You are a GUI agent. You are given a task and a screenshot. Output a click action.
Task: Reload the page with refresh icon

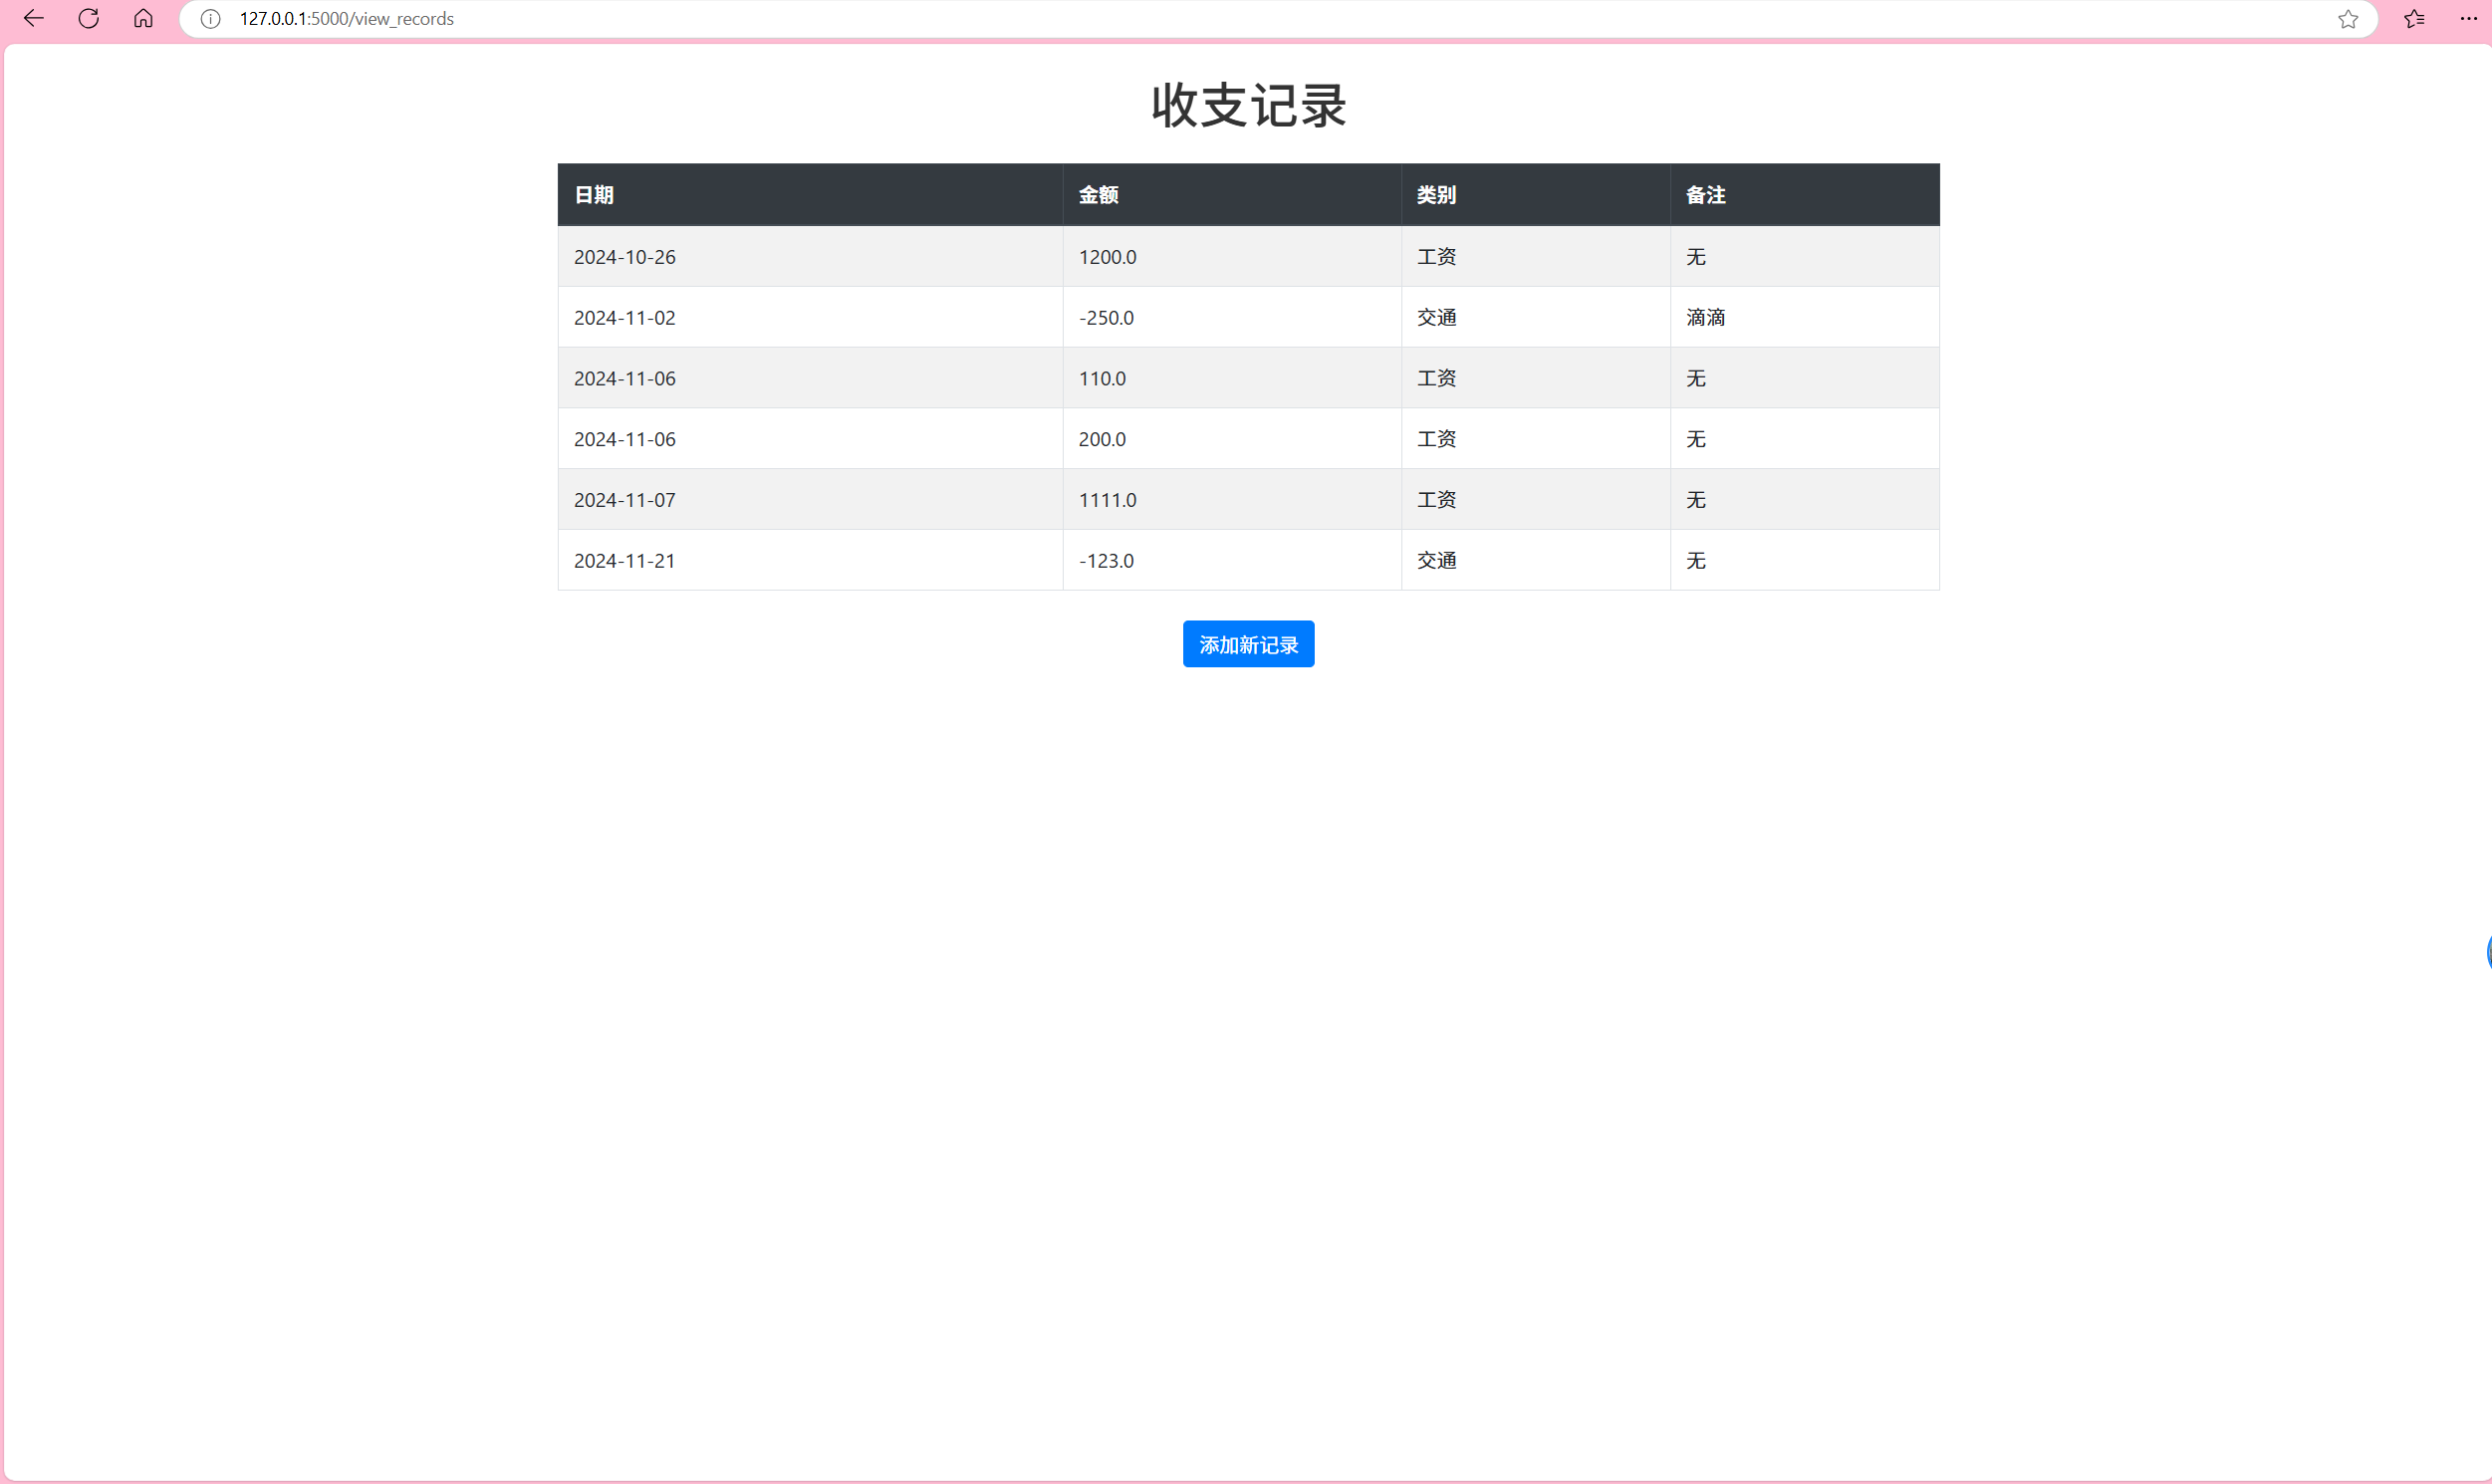89,19
